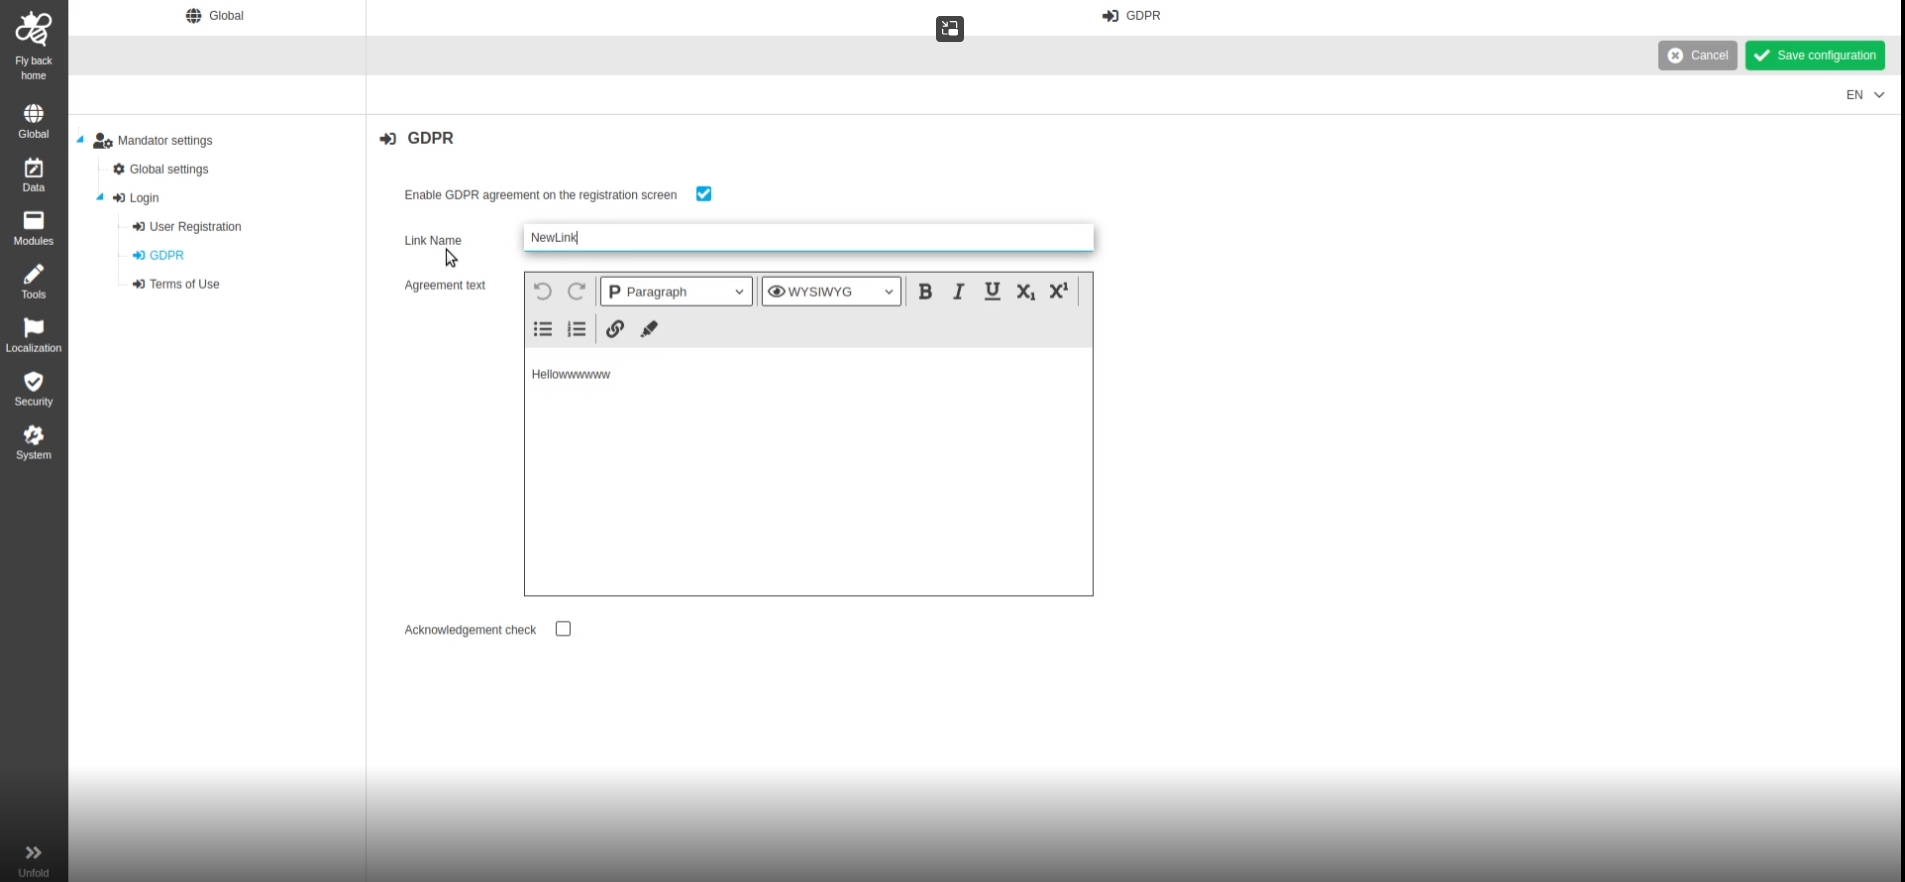The image size is (1905, 882).
Task: Open the WYSIWYG view mode dropdown
Action: point(831,291)
